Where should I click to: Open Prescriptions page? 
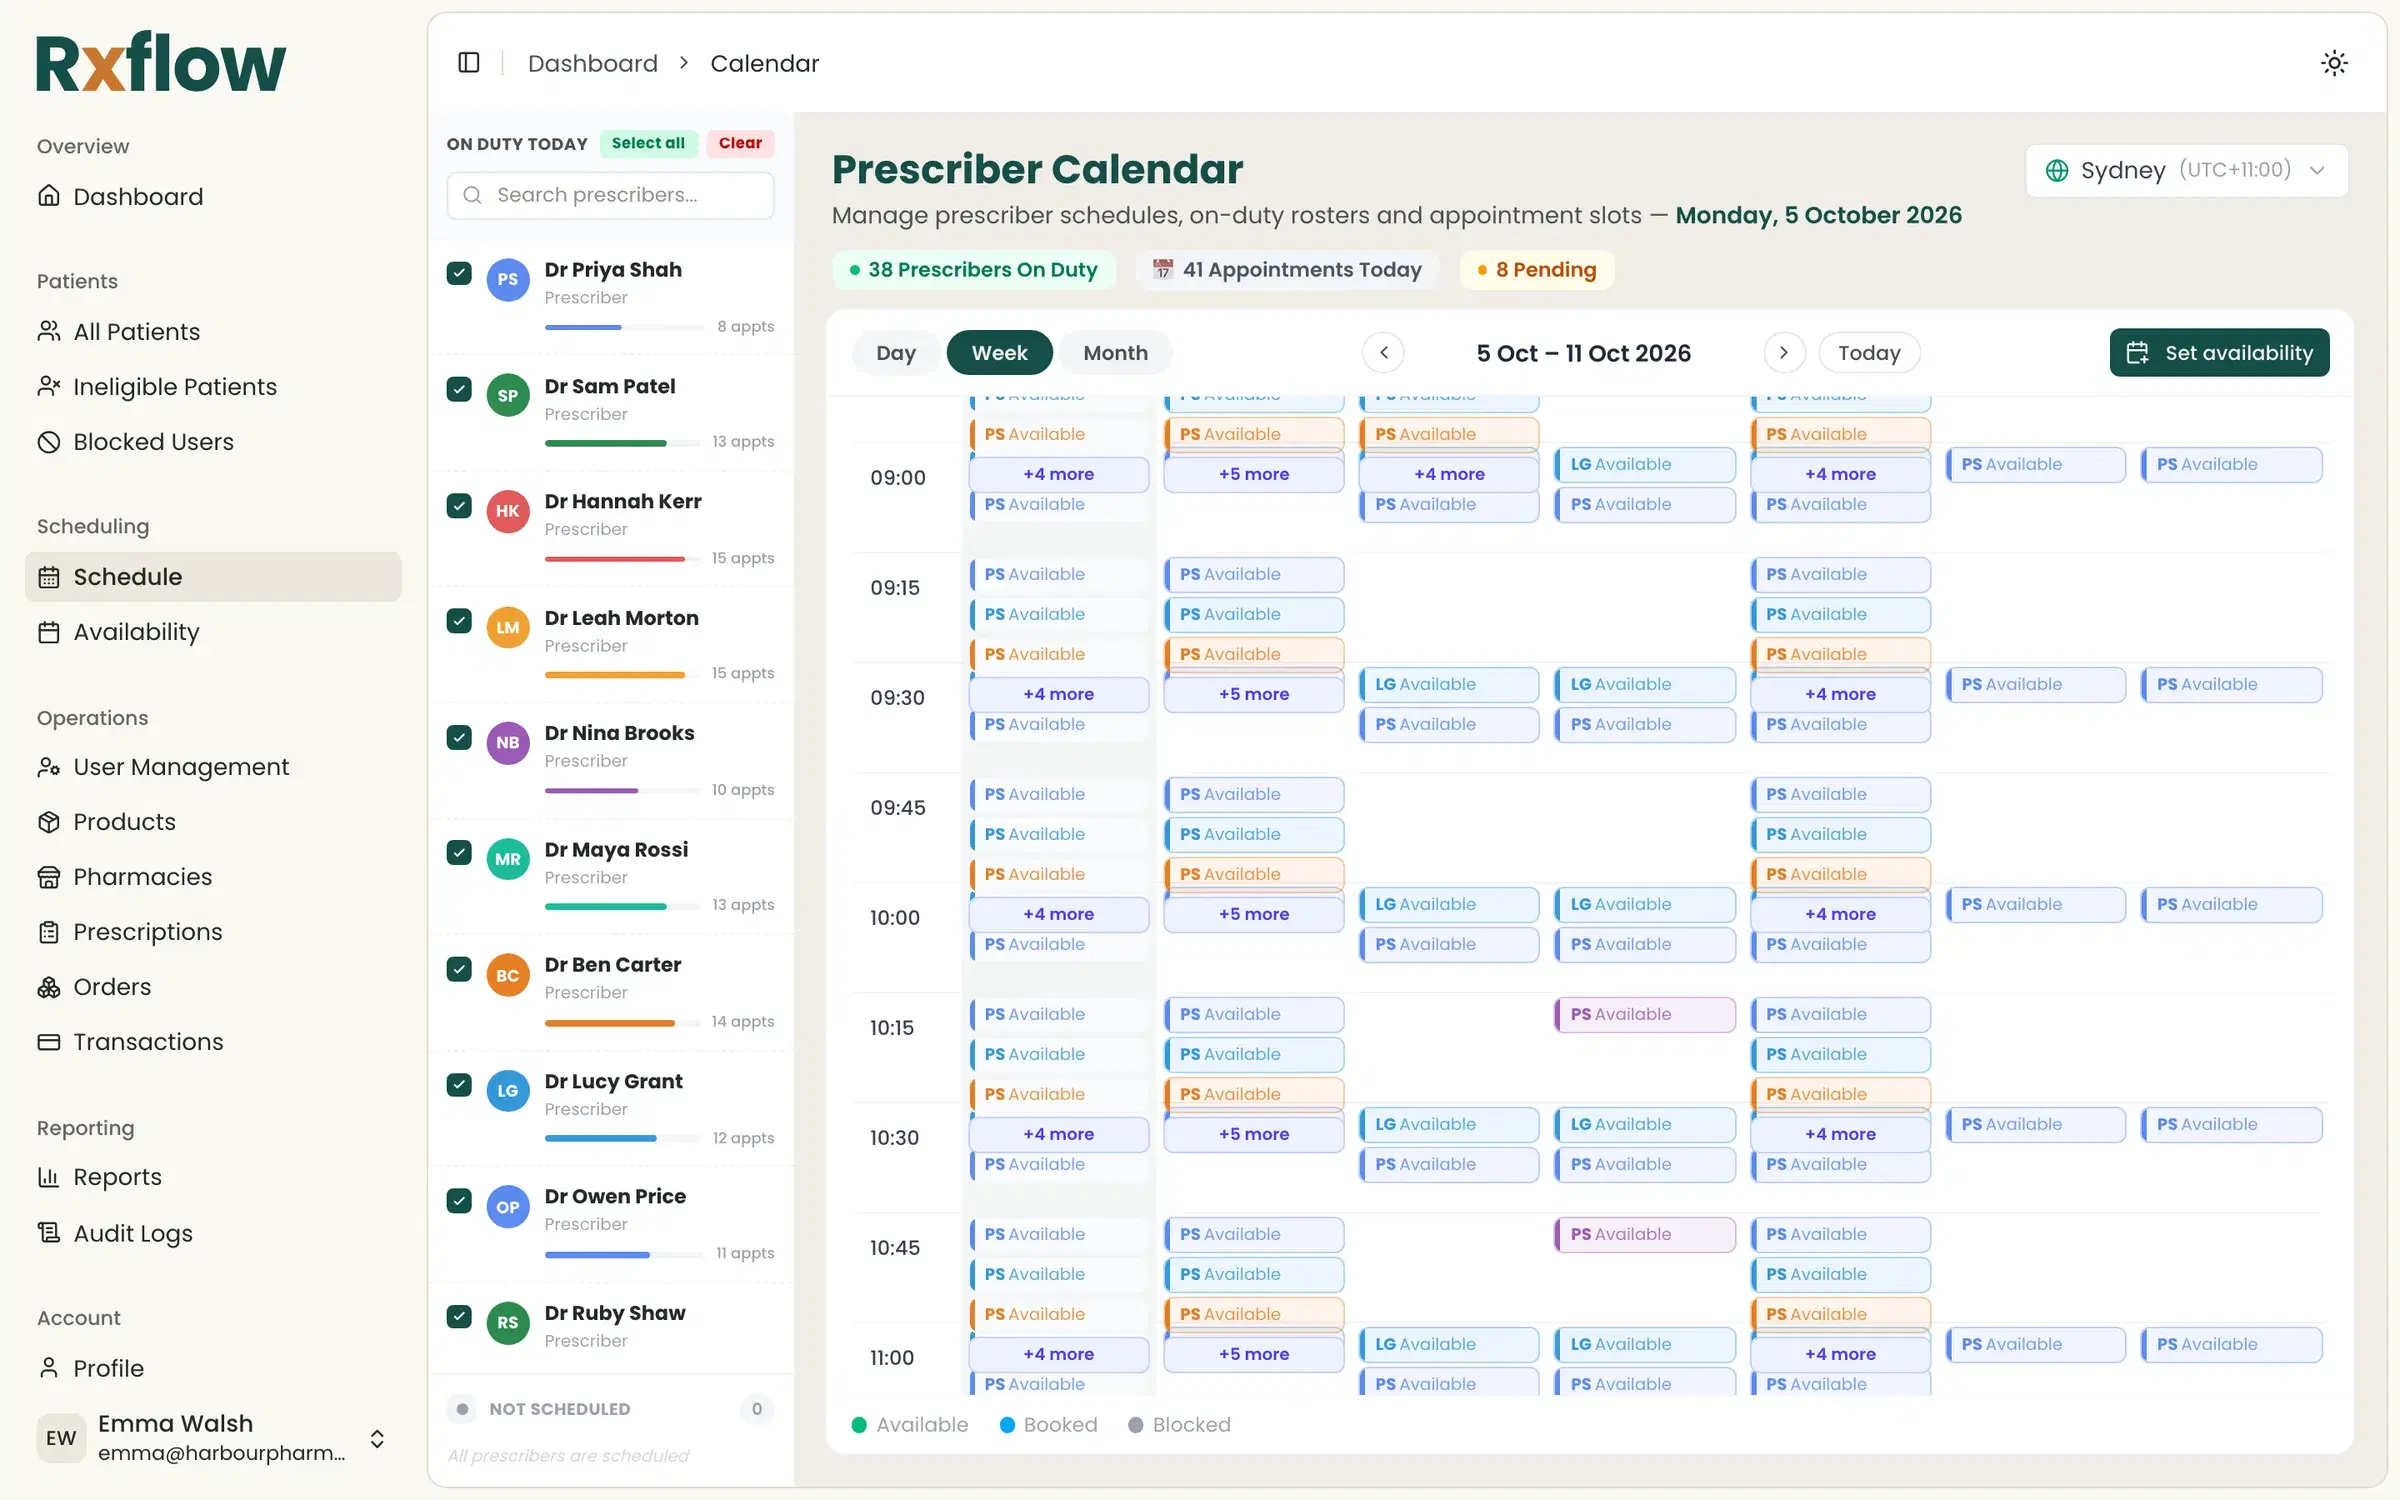pos(213,932)
